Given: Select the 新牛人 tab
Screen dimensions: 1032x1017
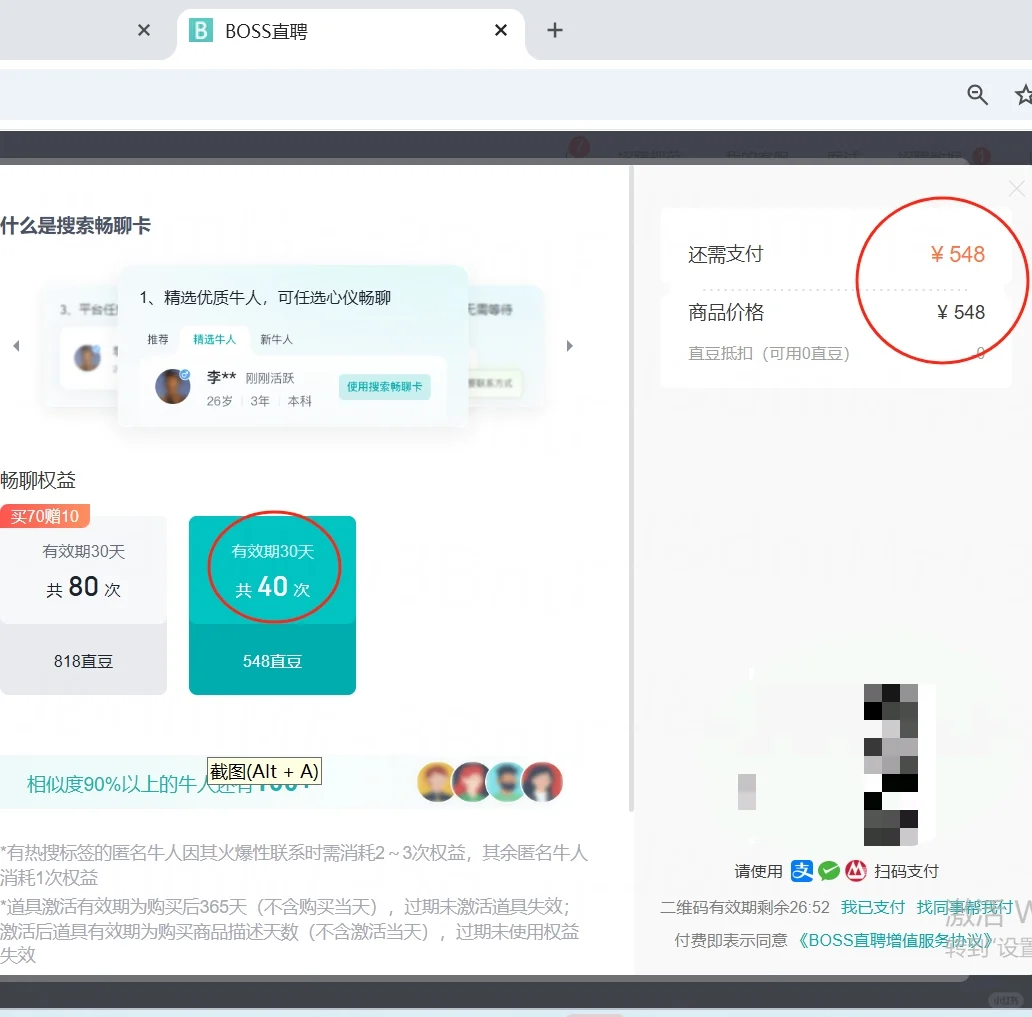Looking at the screenshot, I should 276,339.
